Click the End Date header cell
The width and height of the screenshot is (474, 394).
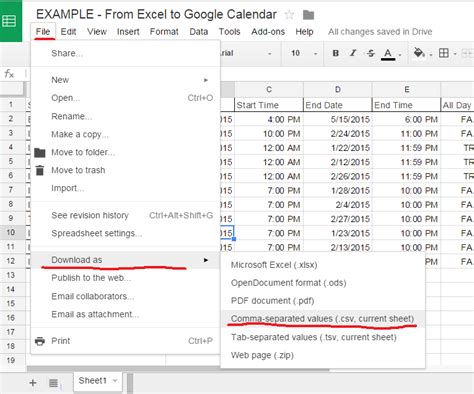click(338, 105)
